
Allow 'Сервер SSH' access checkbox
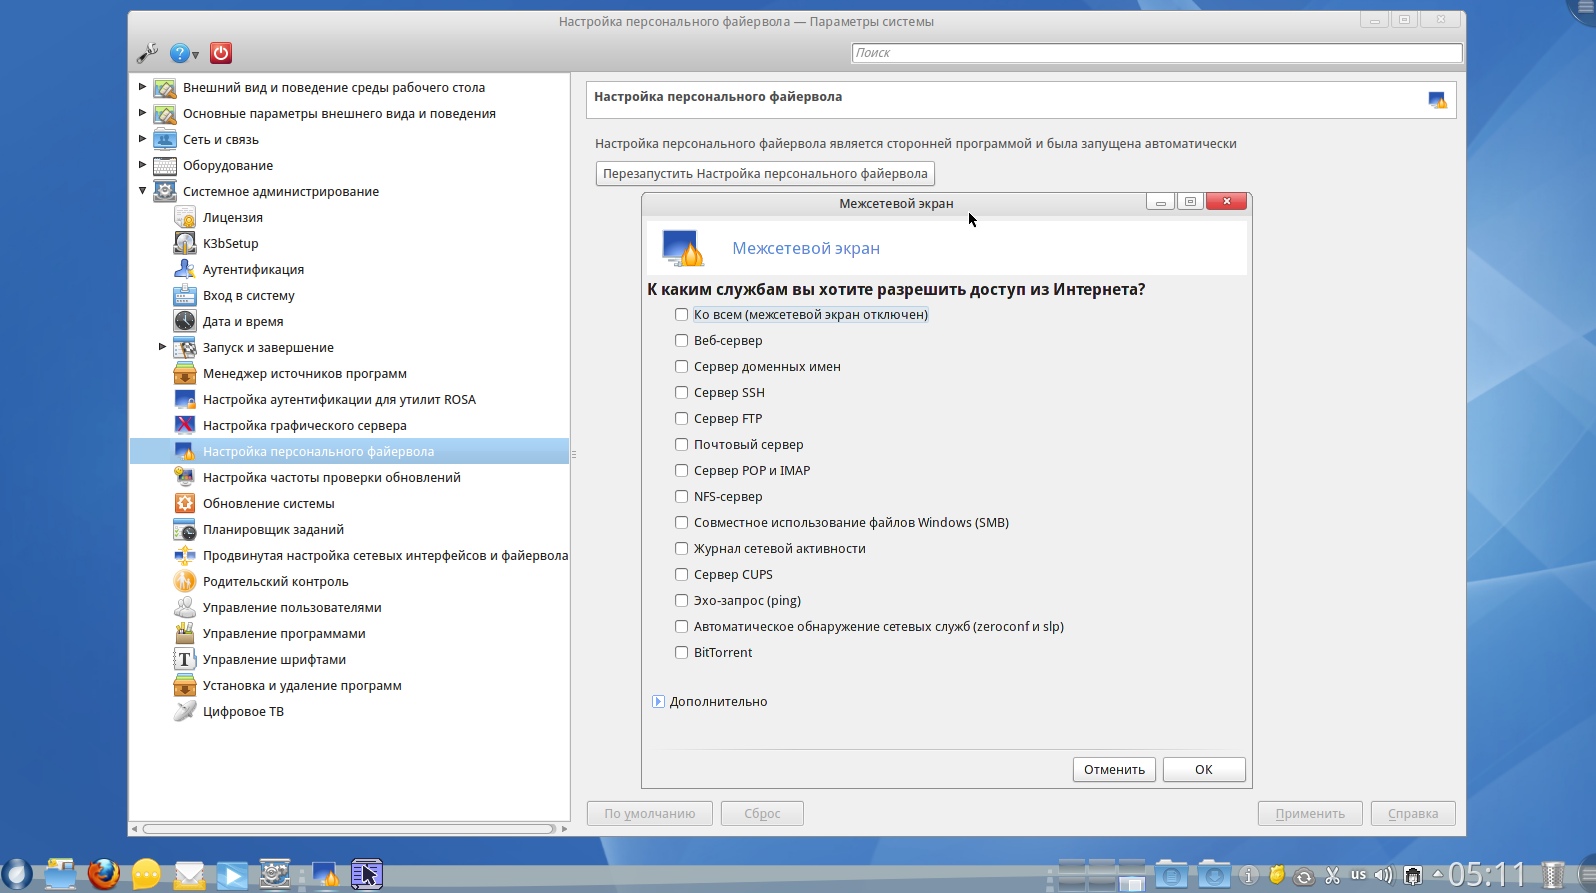coord(681,392)
